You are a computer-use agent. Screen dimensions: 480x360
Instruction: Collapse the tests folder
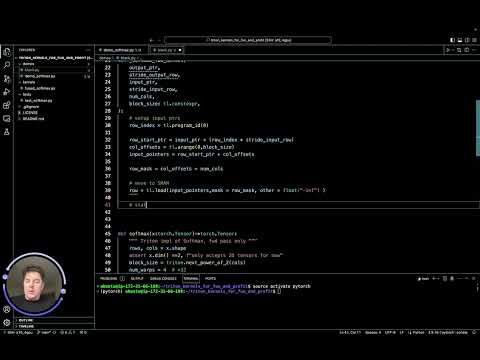click(x=55, y=94)
